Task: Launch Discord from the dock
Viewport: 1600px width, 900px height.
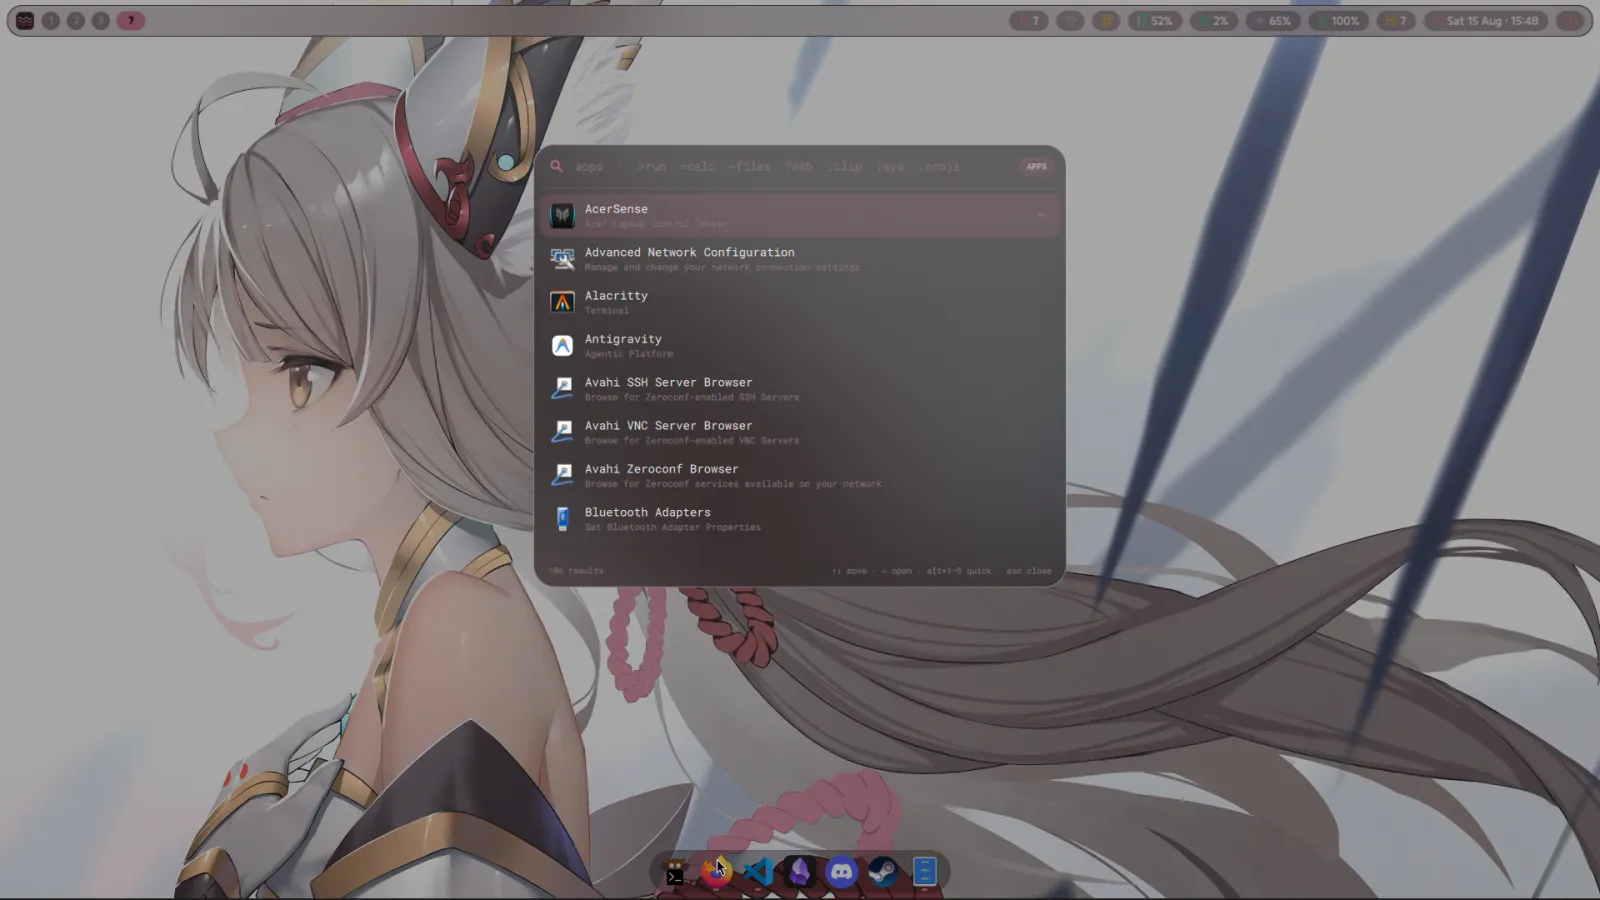Action: (841, 872)
